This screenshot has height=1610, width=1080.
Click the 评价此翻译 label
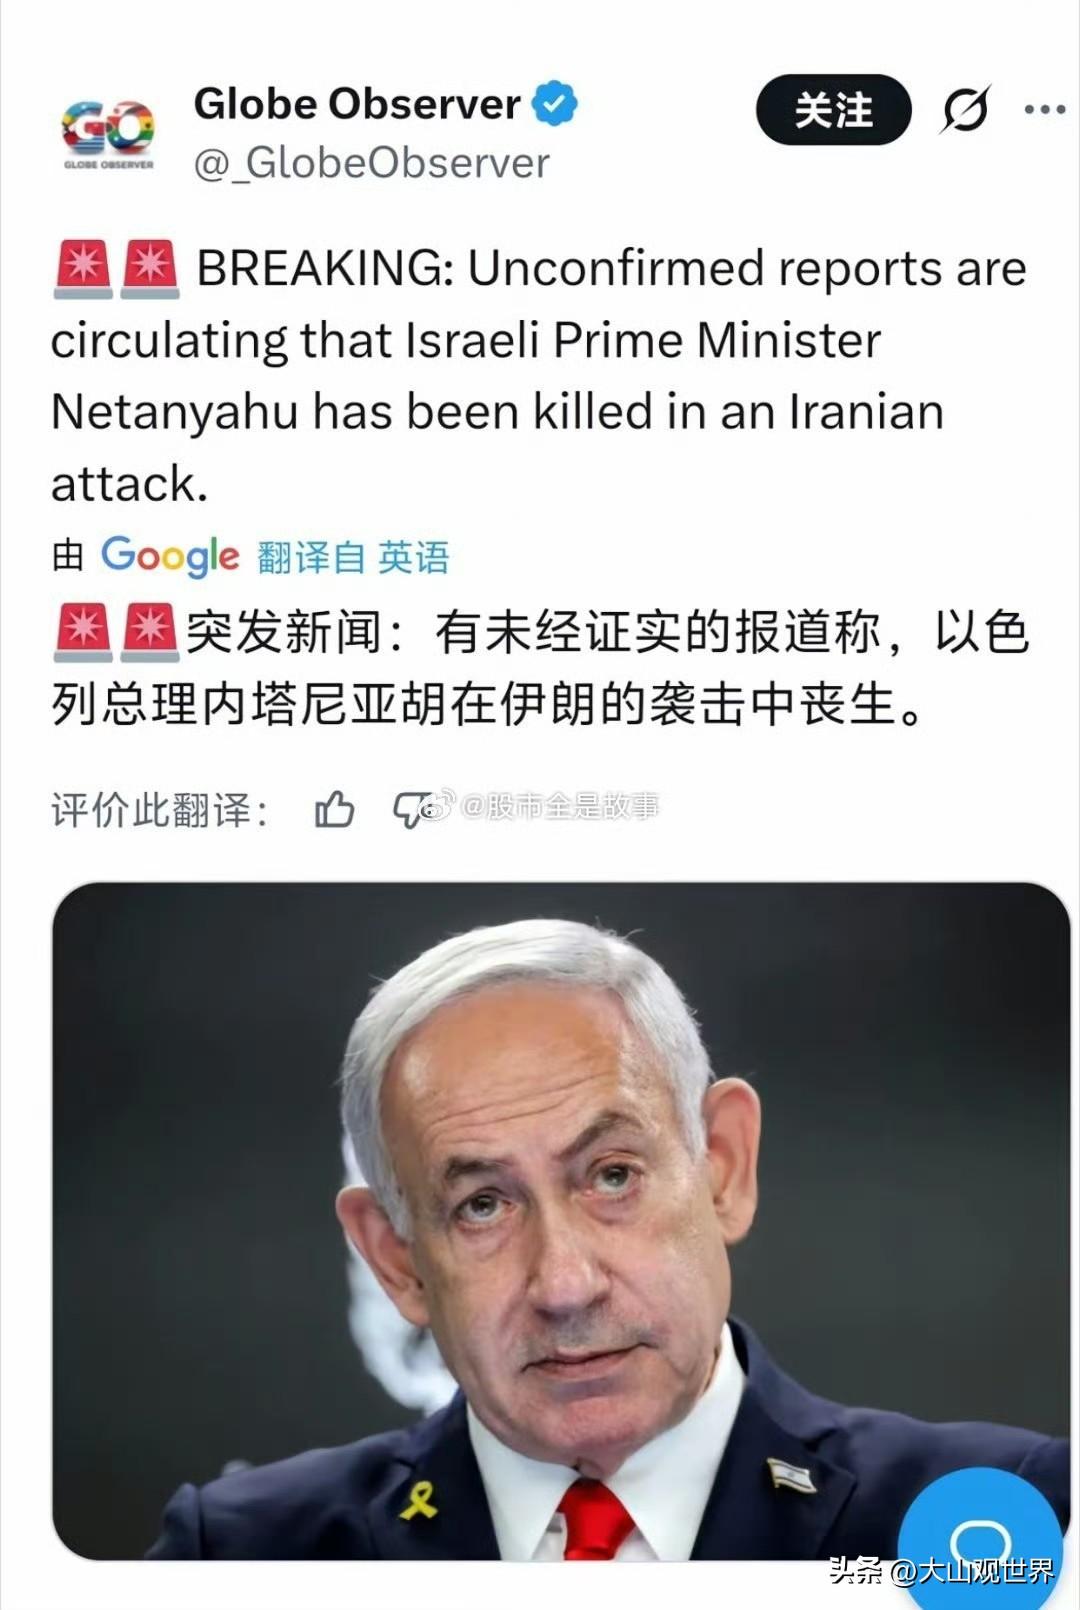click(x=160, y=810)
